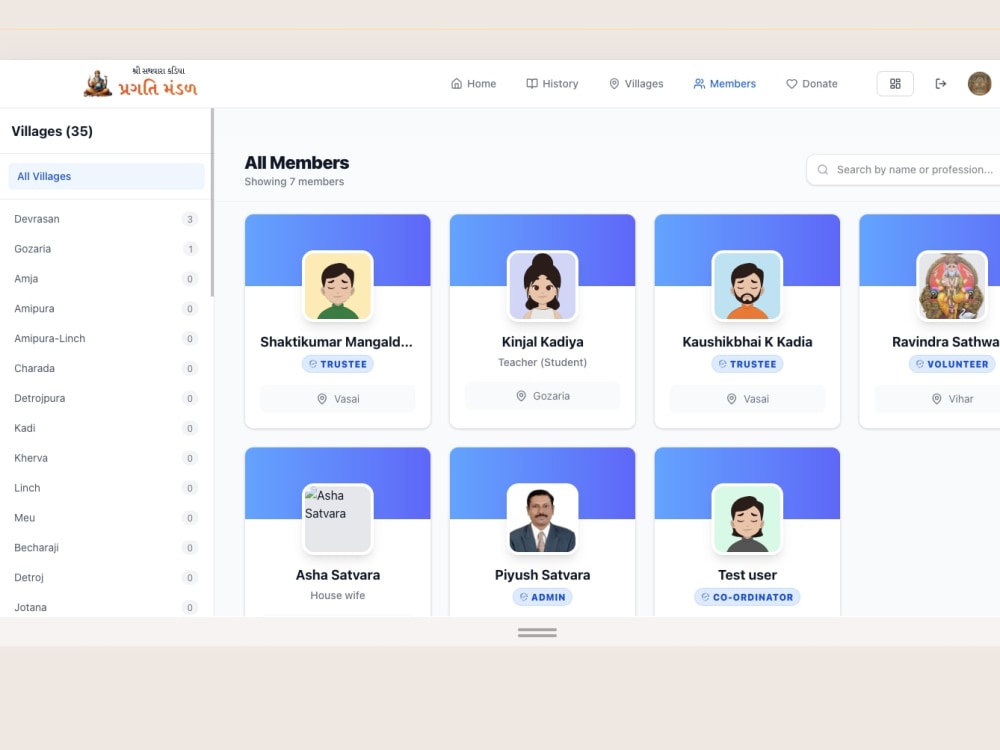
Task: Open Piyush Satvara's photo
Action: click(x=543, y=519)
